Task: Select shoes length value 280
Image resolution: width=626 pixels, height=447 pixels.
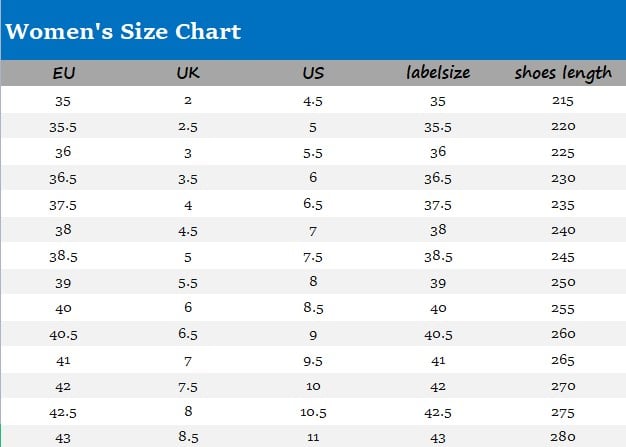Action: 563,437
